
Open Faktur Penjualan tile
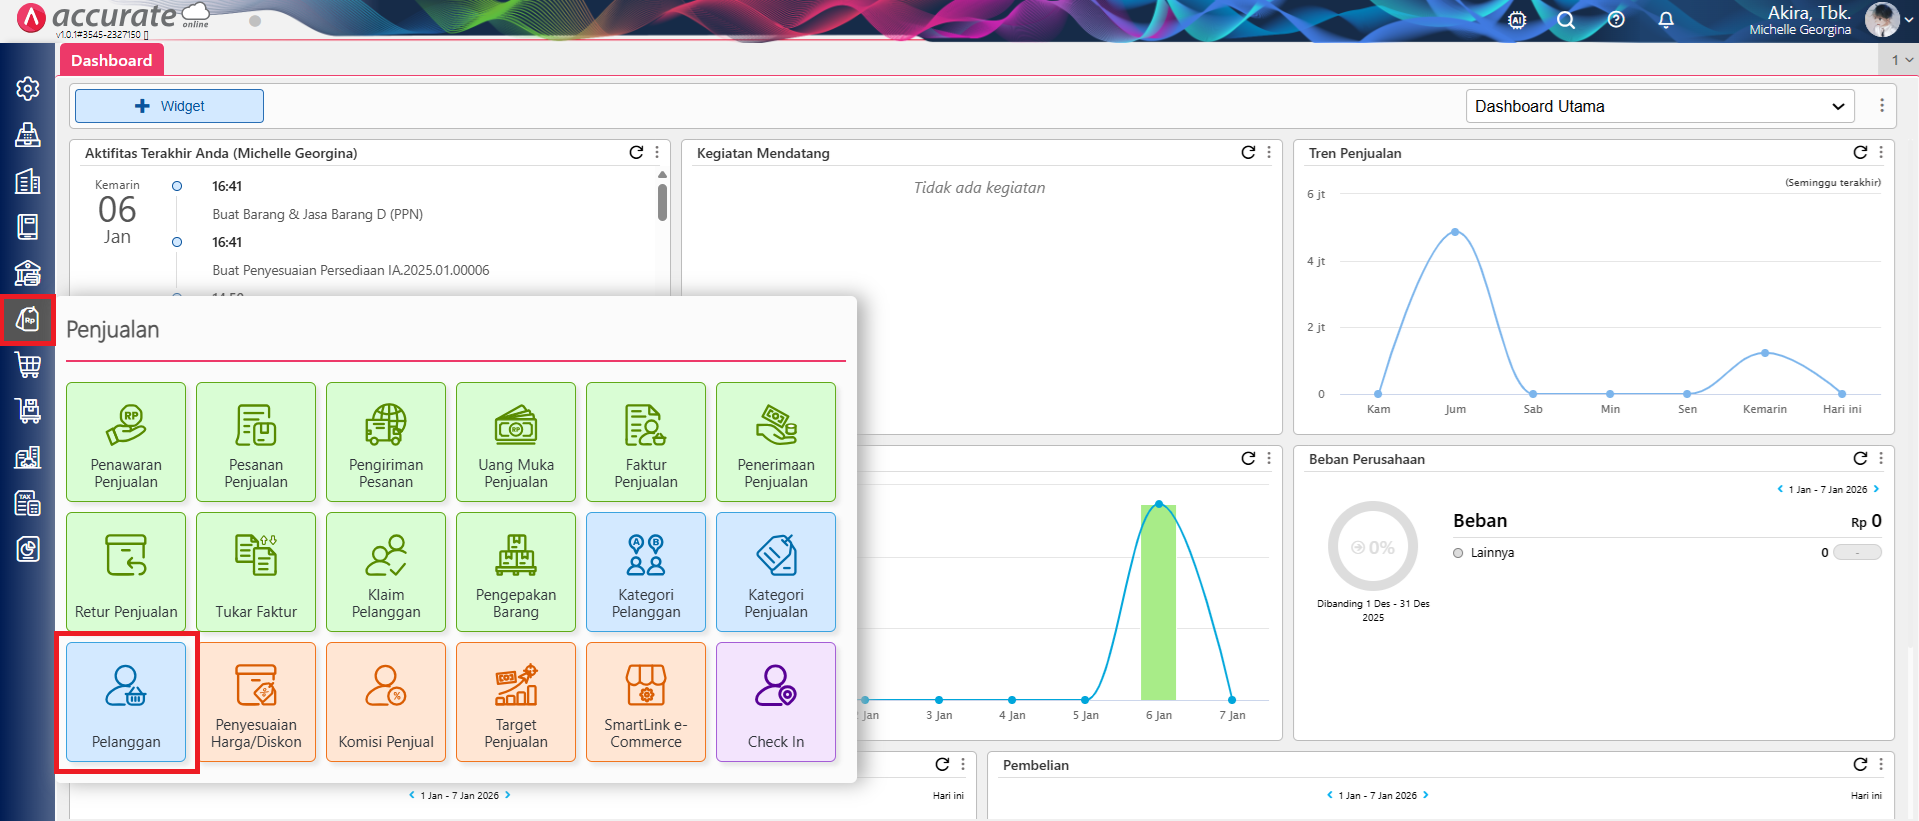pyautogui.click(x=646, y=442)
